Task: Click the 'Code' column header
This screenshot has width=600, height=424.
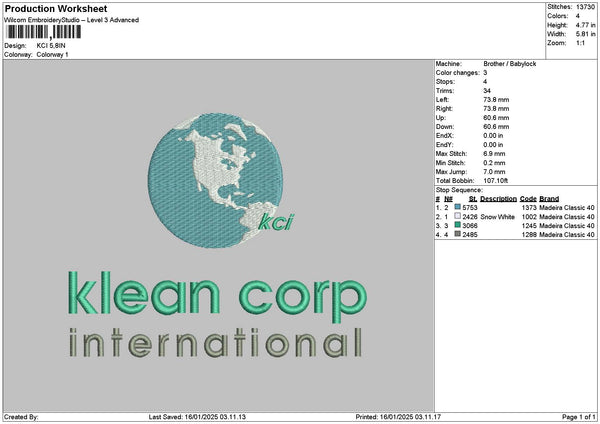Action: click(x=528, y=199)
